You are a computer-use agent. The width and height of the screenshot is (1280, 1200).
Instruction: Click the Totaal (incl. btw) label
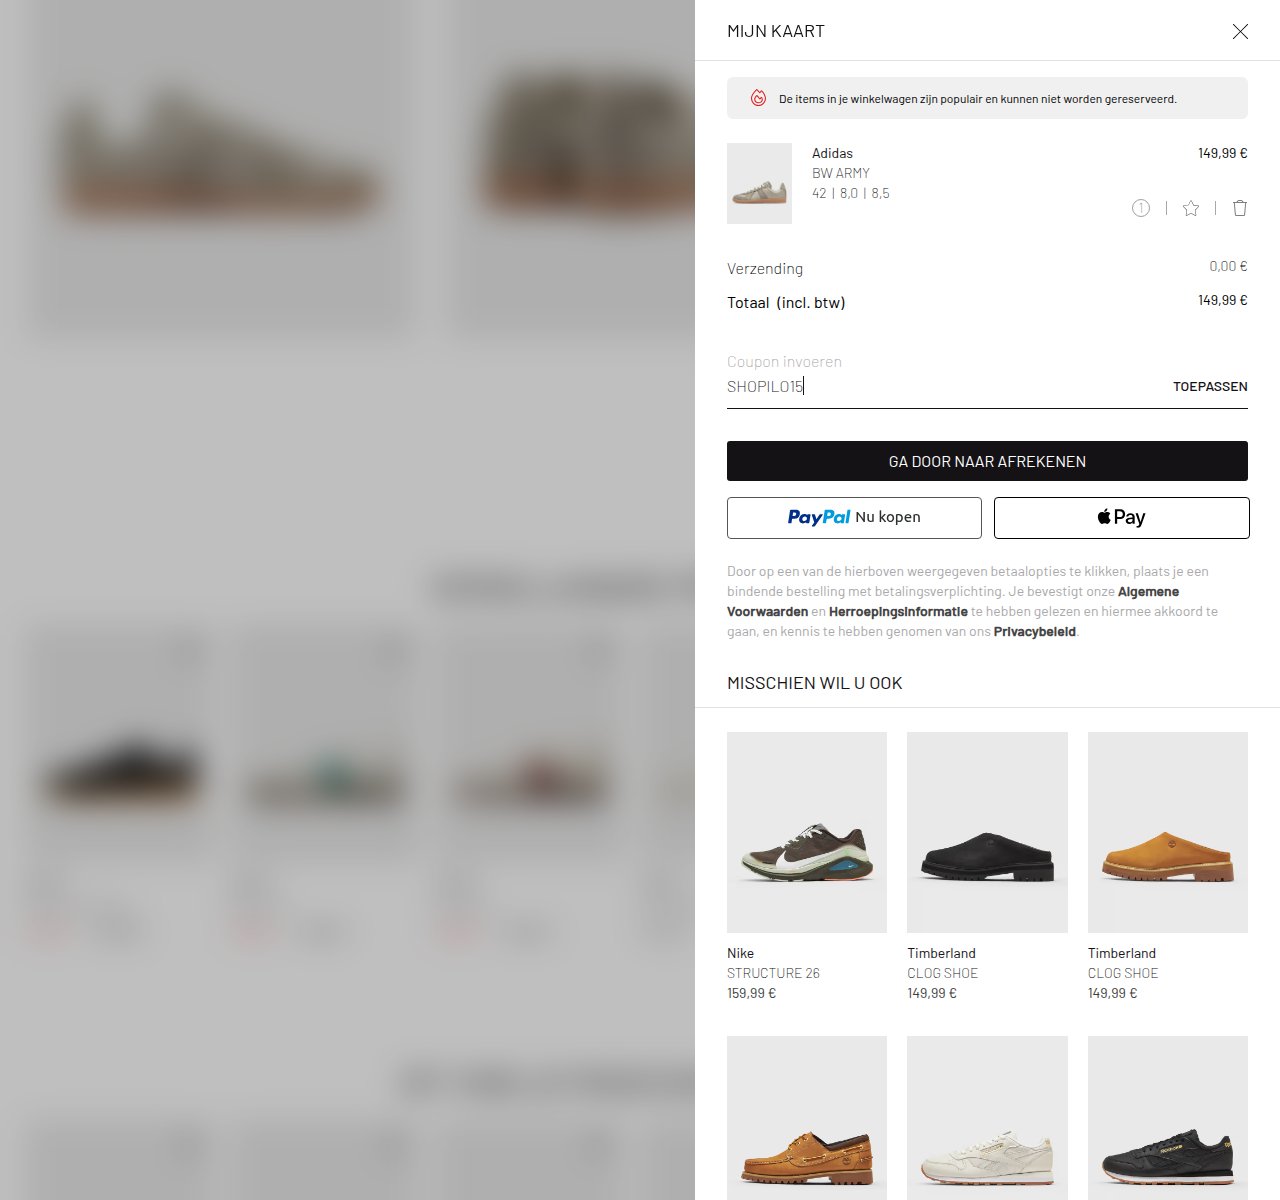pyautogui.click(x=786, y=302)
